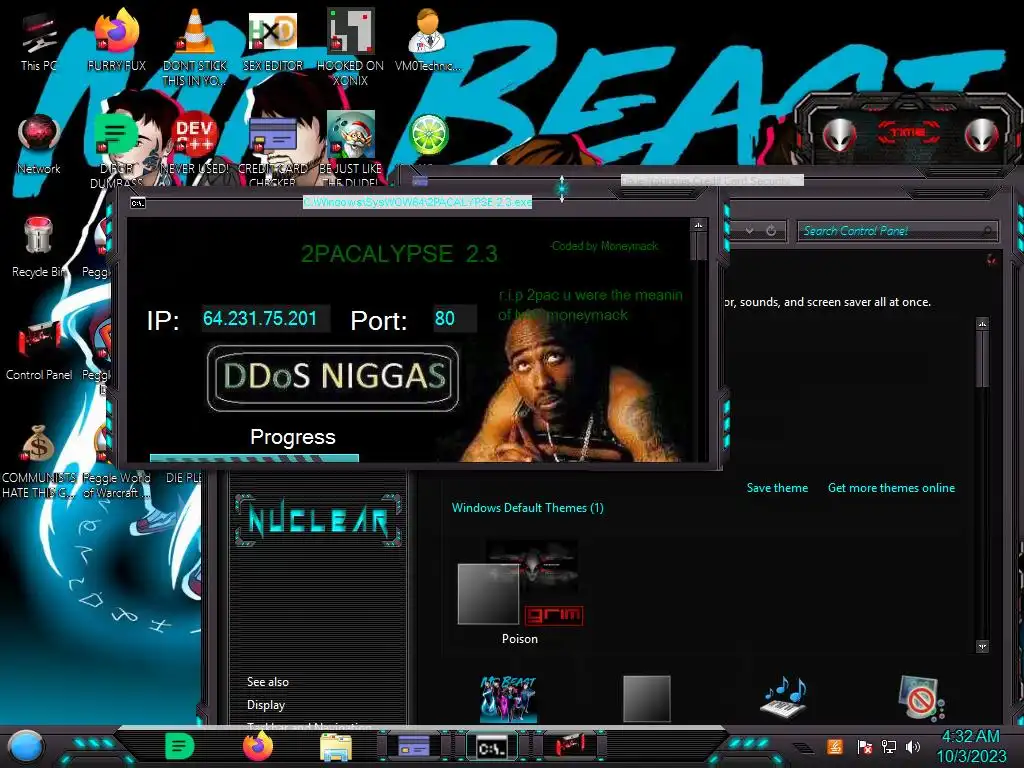Click the IP address field in 2PACALYPSE
Screen dimensions: 1024x768
pyautogui.click(x=265, y=319)
